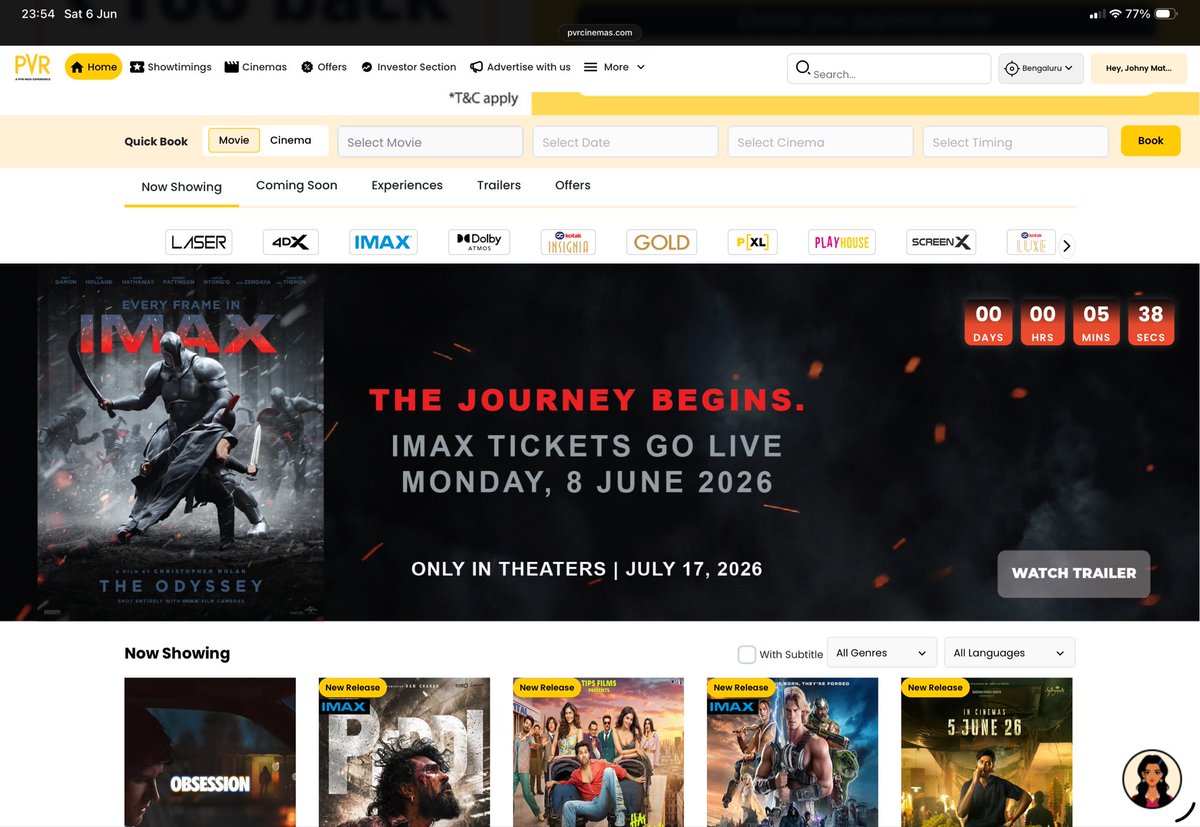This screenshot has height=827, width=1200.
Task: Click the ONLY IN THEATERS date text
Action: (587, 569)
